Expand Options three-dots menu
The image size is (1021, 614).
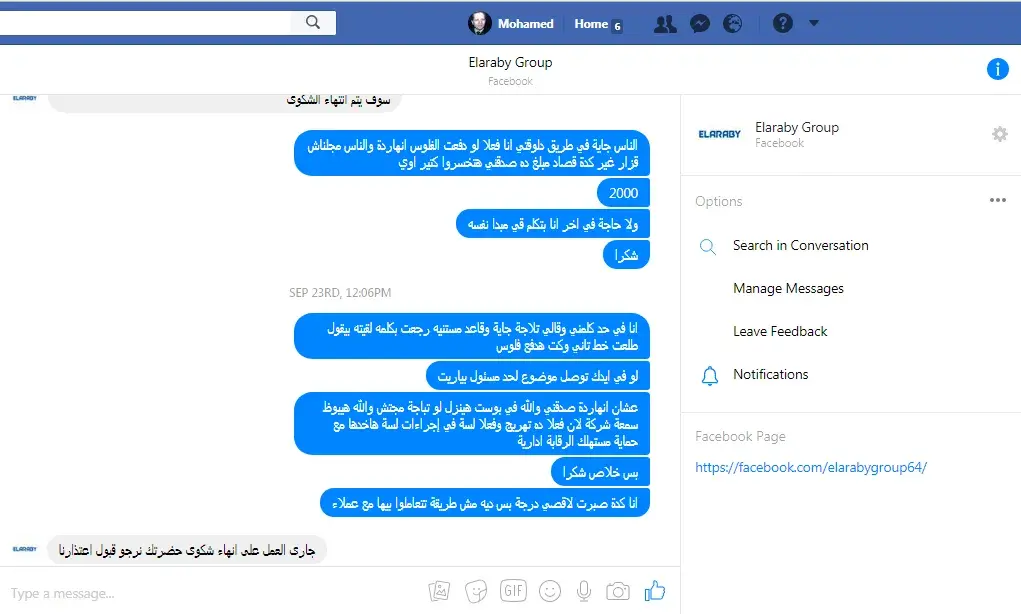(x=998, y=200)
